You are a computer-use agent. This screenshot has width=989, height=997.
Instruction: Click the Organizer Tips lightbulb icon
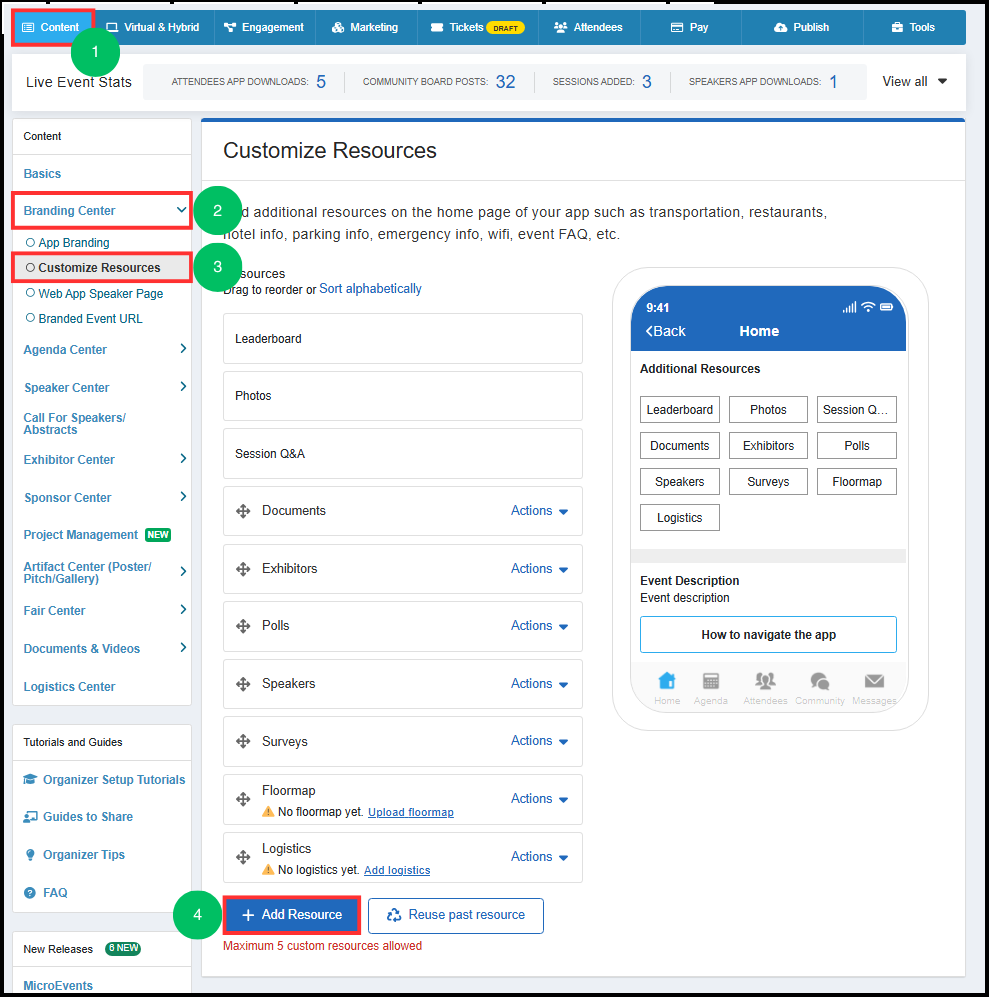(30, 855)
